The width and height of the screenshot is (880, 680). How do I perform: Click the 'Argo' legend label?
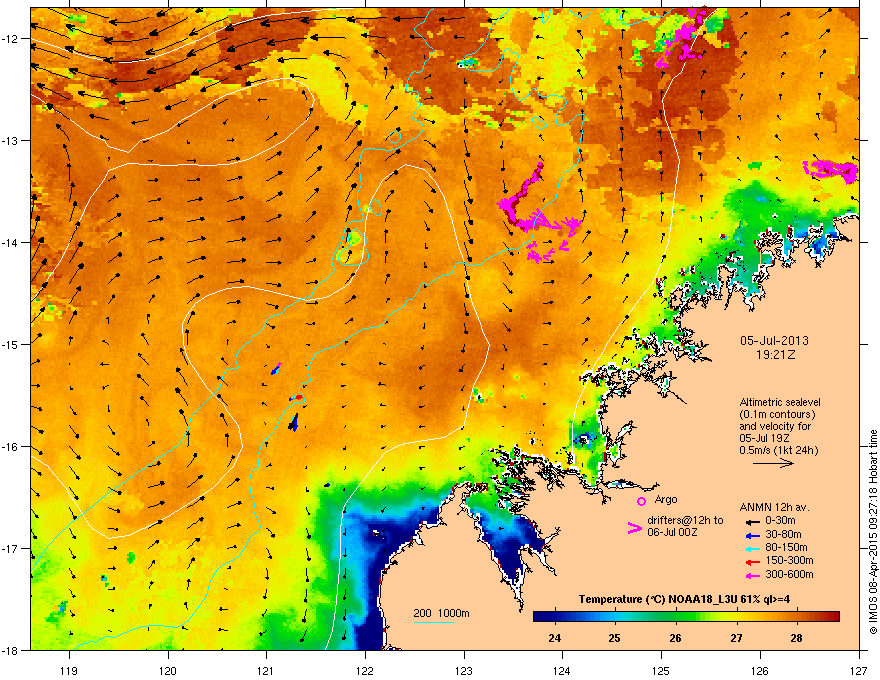click(x=666, y=499)
